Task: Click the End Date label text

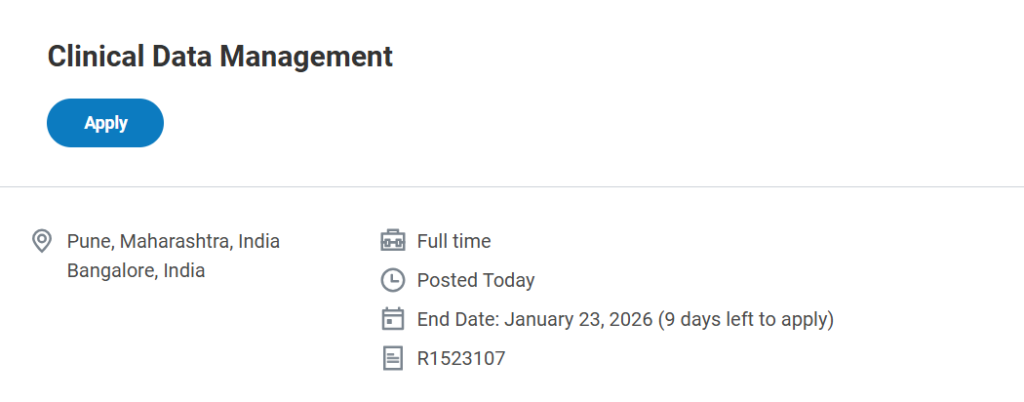Action: 458,319
